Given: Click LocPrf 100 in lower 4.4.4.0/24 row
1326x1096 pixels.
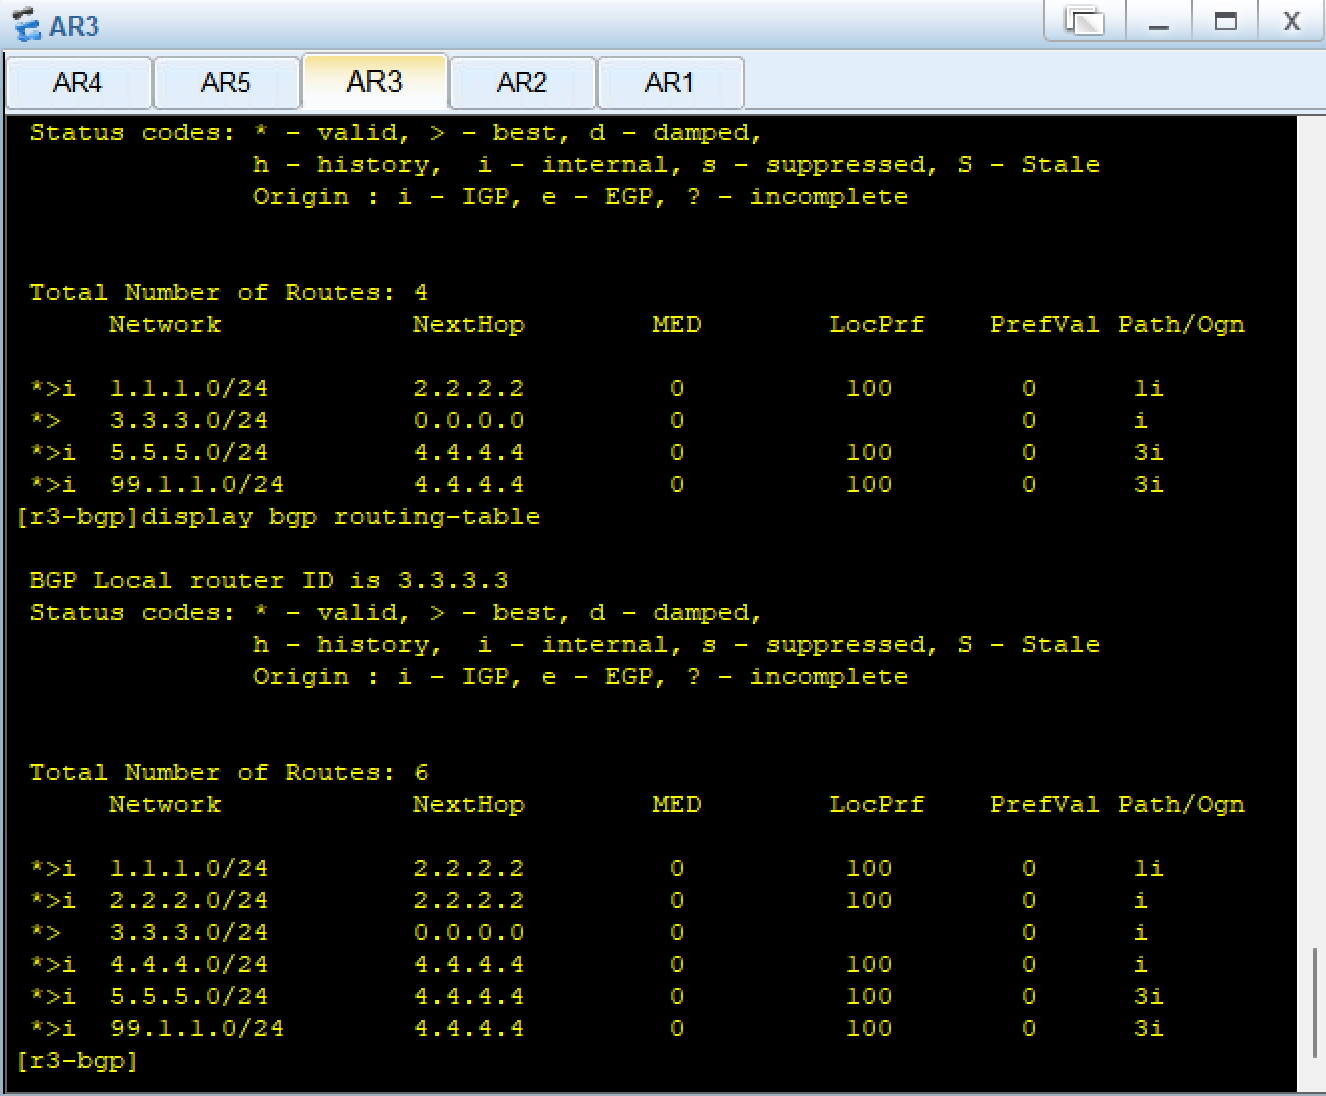Looking at the screenshot, I should point(869,965).
